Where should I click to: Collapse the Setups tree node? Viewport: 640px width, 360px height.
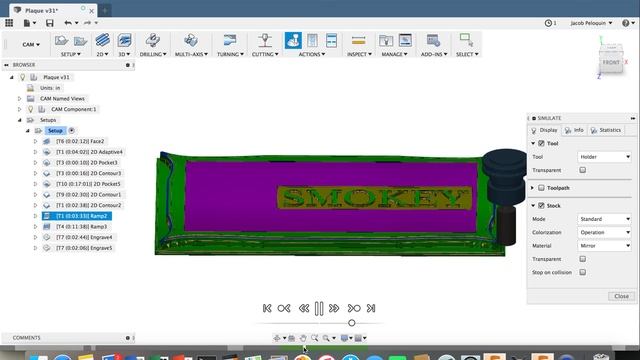pyautogui.click(x=19, y=120)
